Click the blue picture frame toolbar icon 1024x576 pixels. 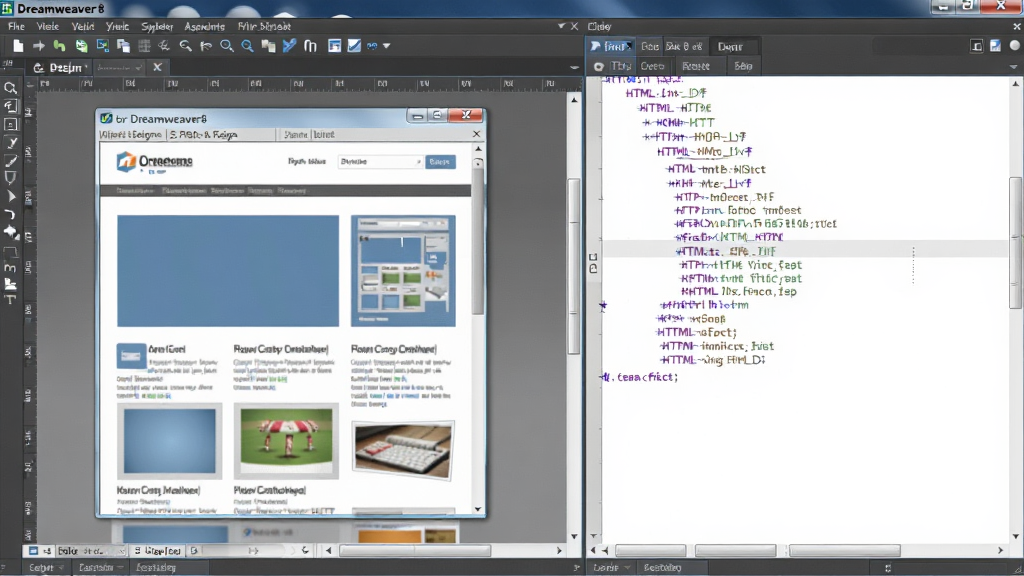(x=103, y=46)
